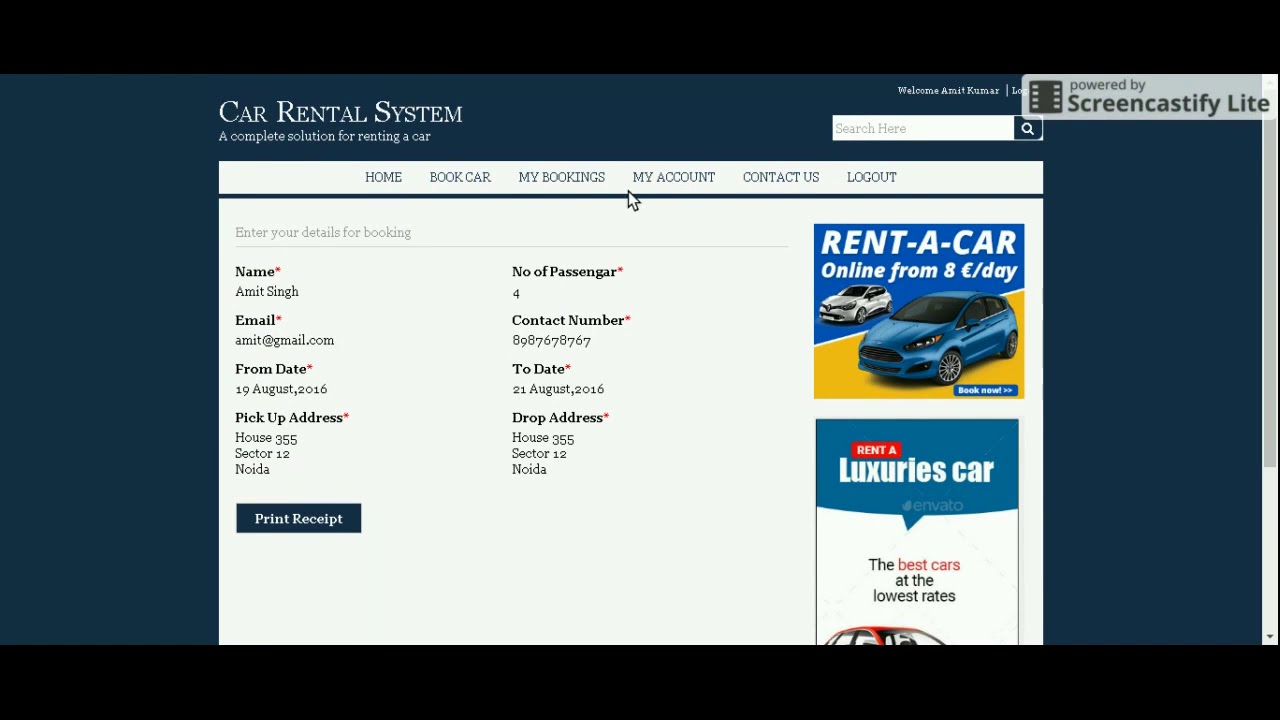
Task: Click scrollbar down arrow at bottom right
Action: click(x=1270, y=637)
